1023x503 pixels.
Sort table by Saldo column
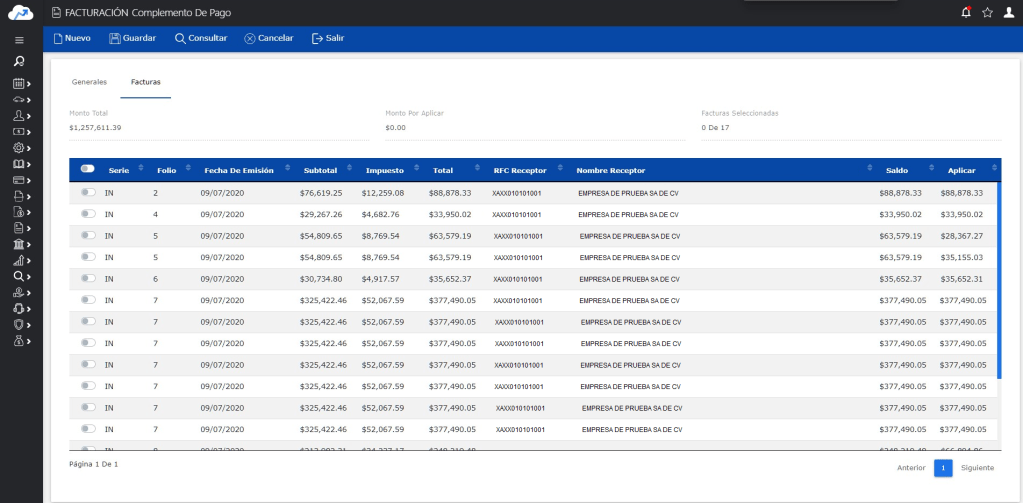[x=896, y=171]
